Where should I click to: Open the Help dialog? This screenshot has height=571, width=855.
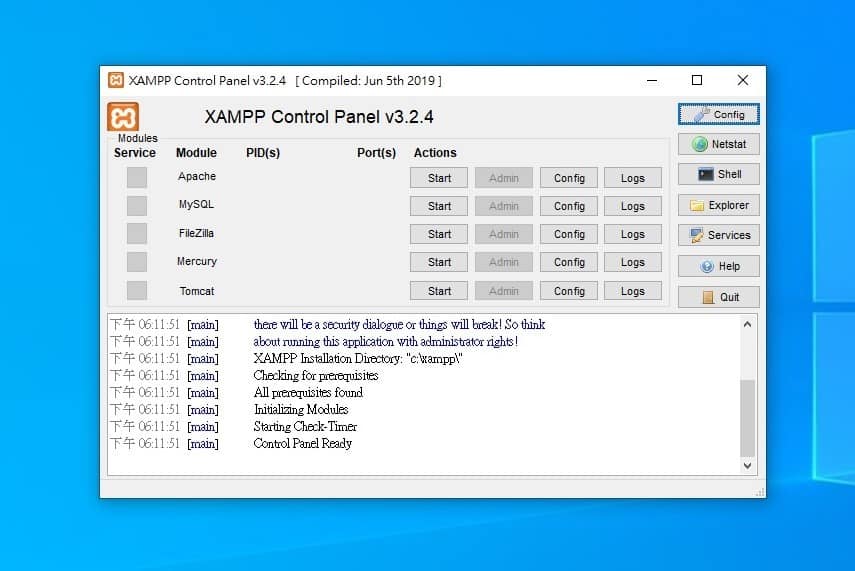coord(718,266)
